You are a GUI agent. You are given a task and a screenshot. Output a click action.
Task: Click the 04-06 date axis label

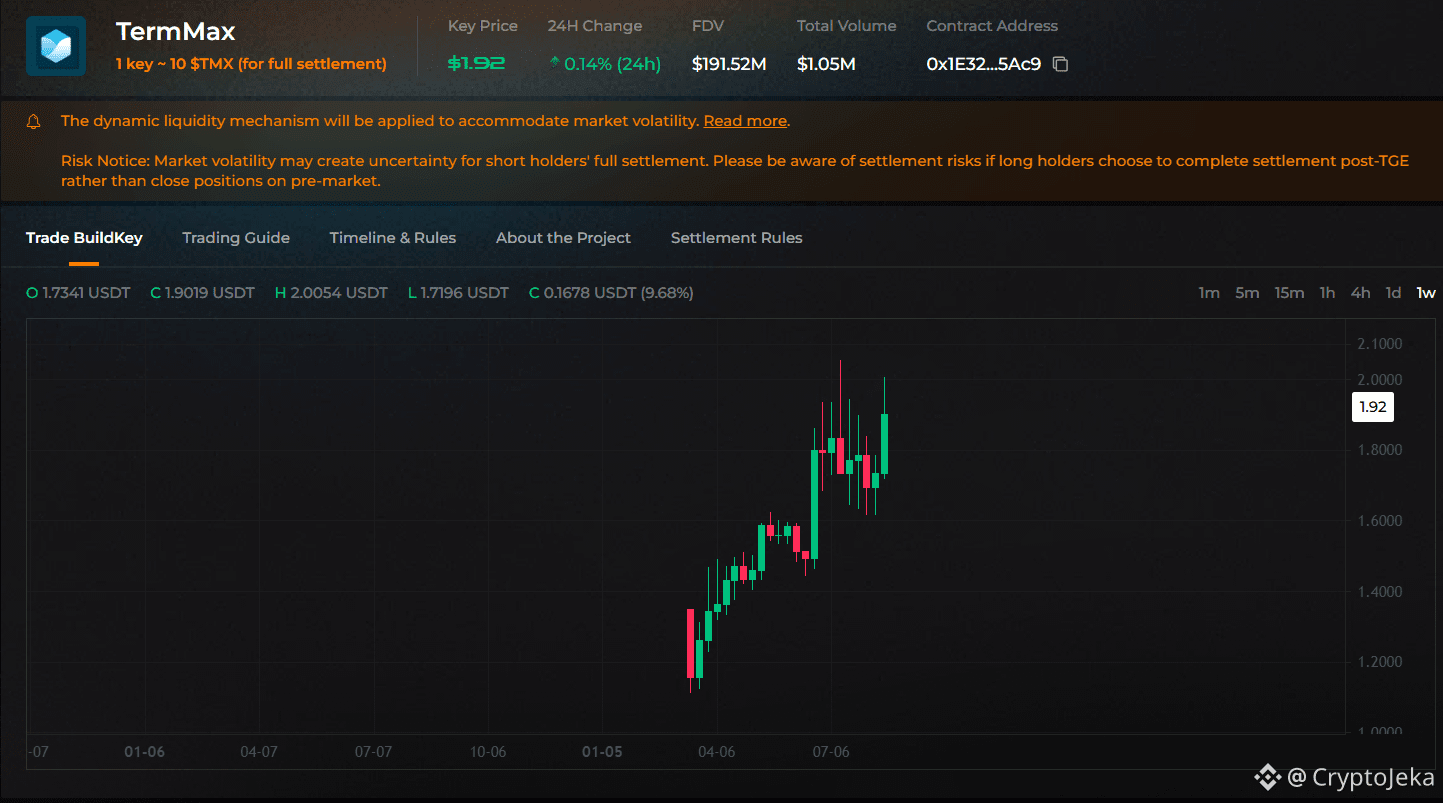716,752
